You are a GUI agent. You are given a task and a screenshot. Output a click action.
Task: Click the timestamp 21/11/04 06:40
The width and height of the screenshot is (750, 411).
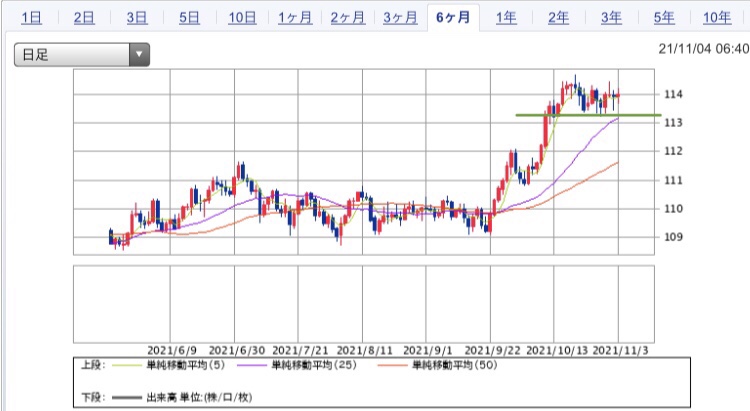click(x=704, y=49)
